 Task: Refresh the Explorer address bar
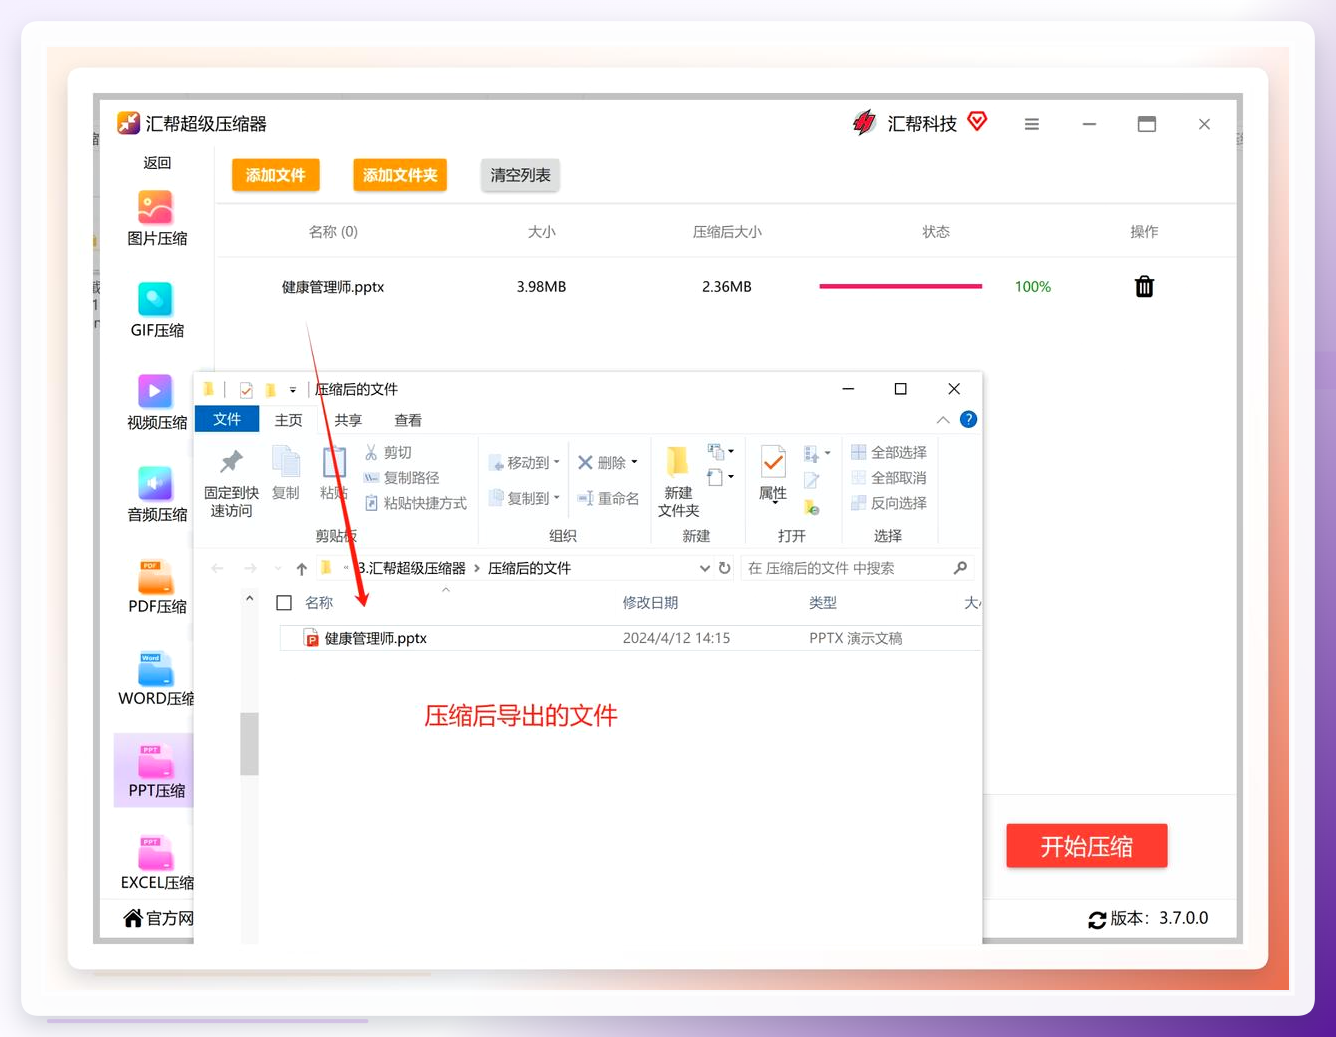(725, 568)
